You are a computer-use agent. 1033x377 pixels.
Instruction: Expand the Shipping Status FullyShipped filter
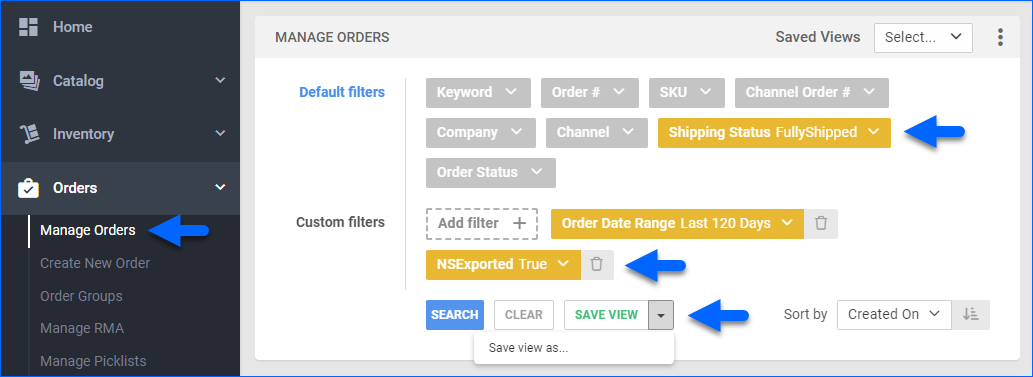(774, 132)
